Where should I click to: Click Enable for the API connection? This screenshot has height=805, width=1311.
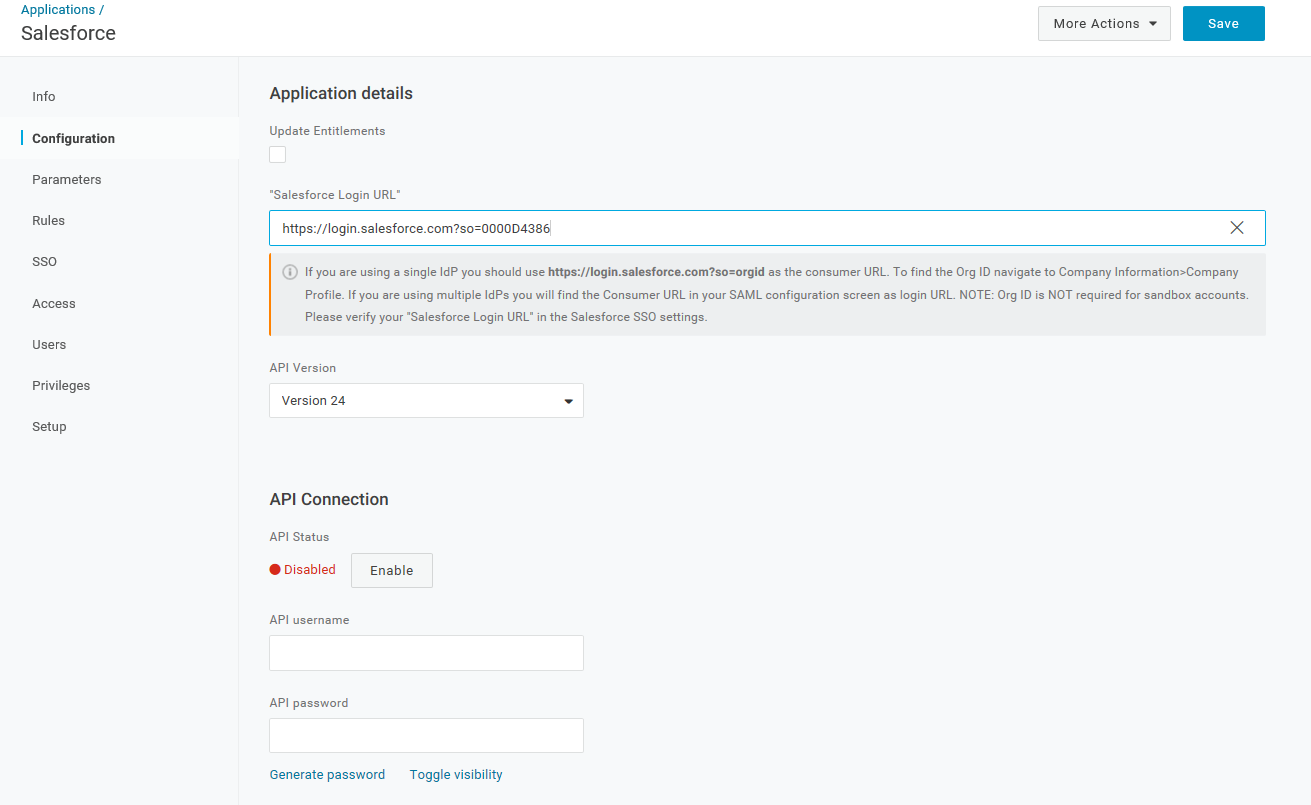(391, 570)
